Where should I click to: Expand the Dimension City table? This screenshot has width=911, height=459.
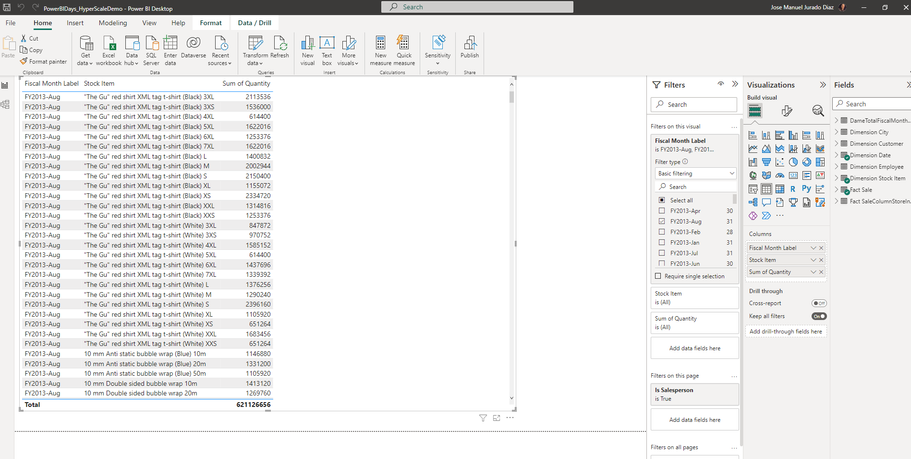click(837, 132)
